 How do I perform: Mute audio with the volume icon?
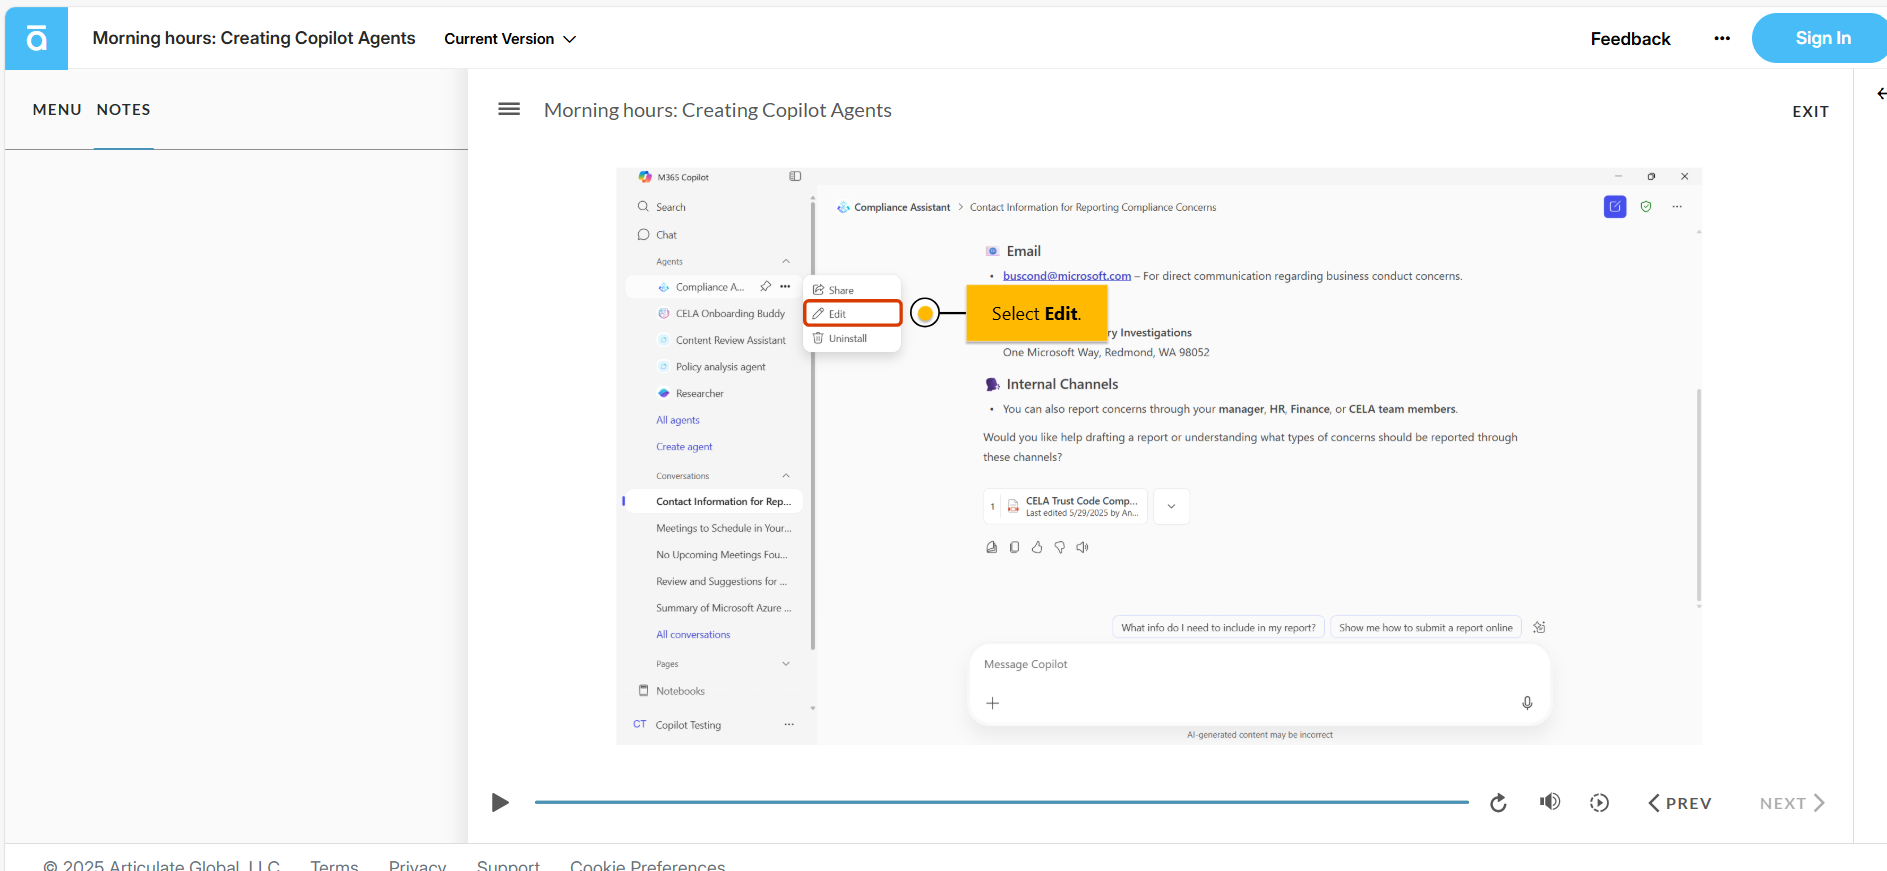[1550, 802]
